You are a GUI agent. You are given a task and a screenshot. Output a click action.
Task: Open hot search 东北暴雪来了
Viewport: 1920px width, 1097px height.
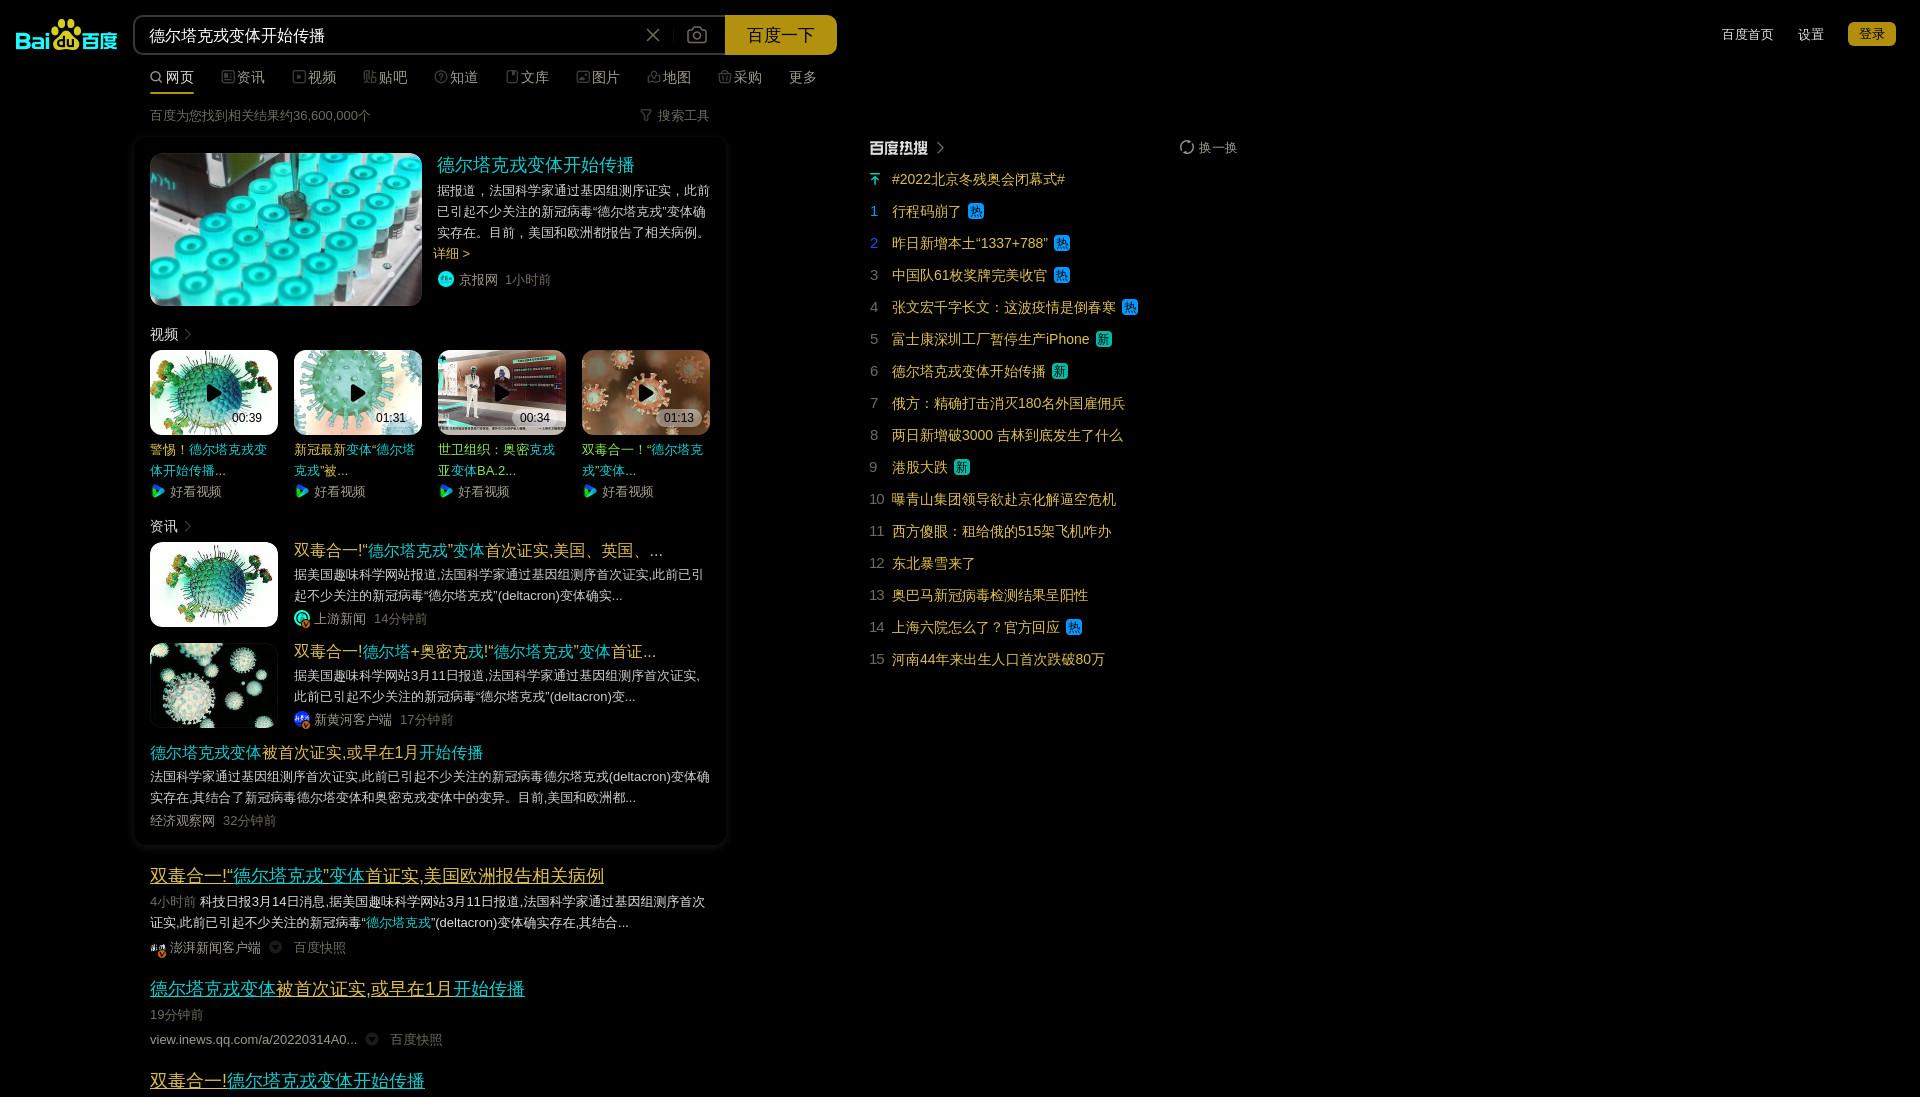[x=933, y=563]
